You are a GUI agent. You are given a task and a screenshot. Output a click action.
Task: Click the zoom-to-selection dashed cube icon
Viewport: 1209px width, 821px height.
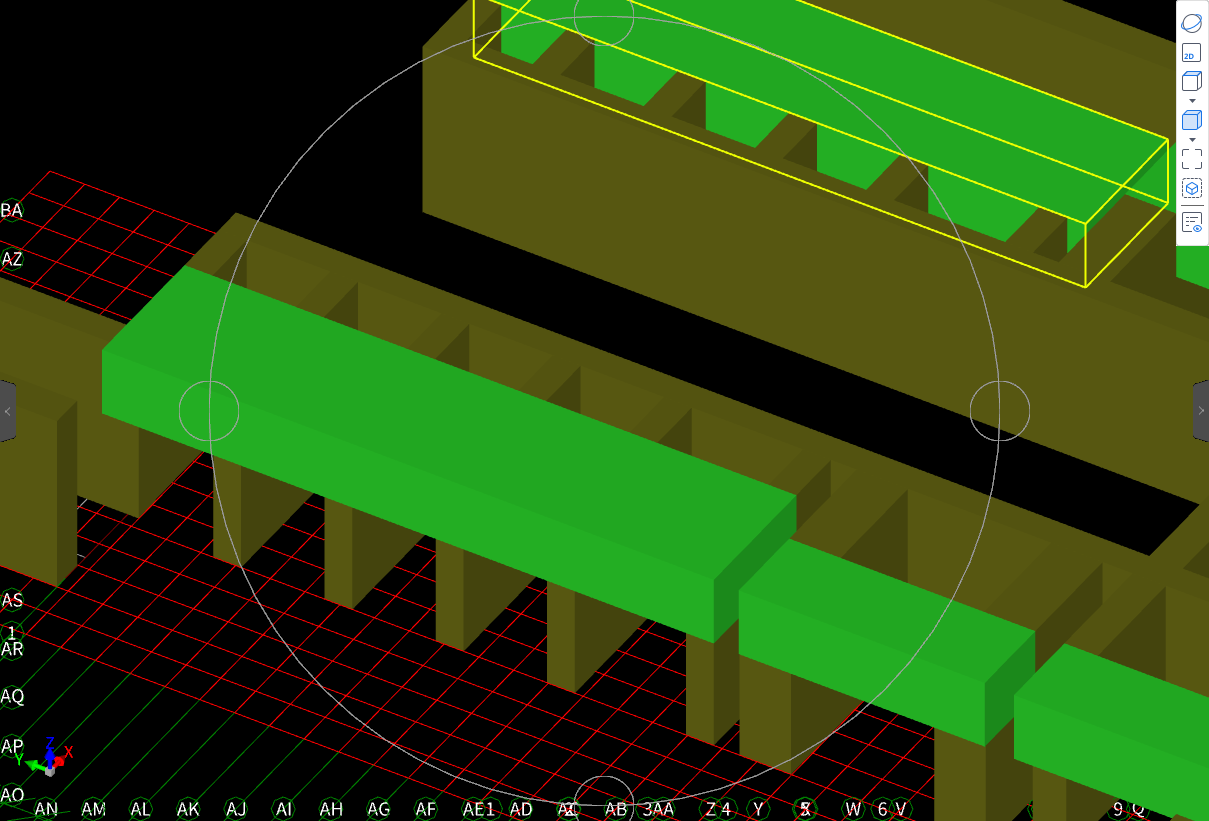point(1191,188)
